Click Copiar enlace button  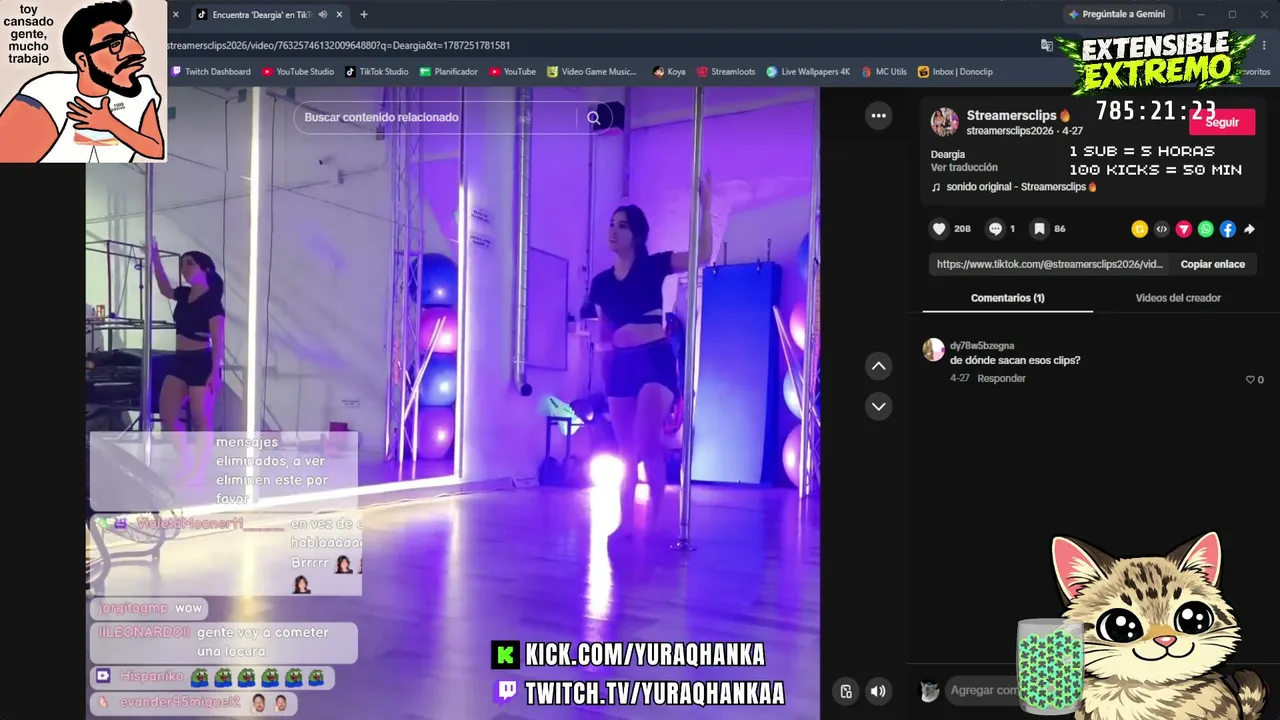point(1213,264)
